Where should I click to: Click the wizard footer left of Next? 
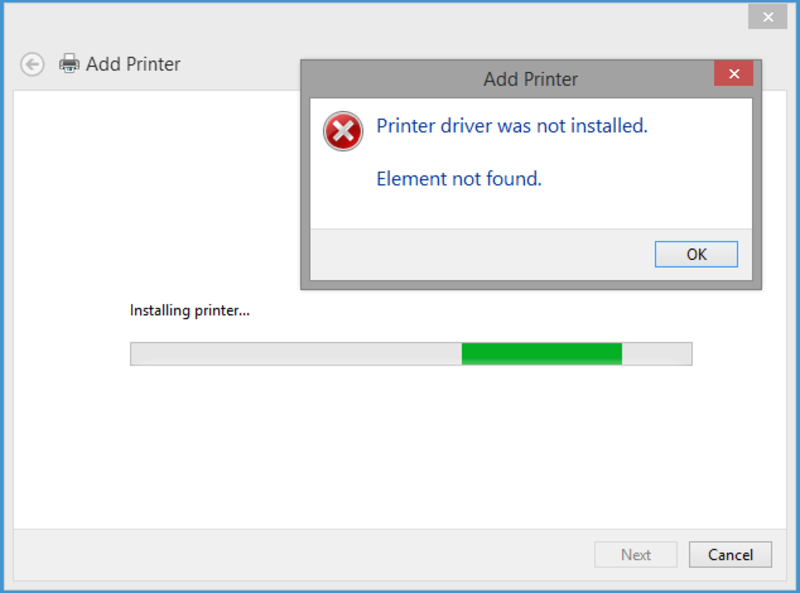pos(300,554)
